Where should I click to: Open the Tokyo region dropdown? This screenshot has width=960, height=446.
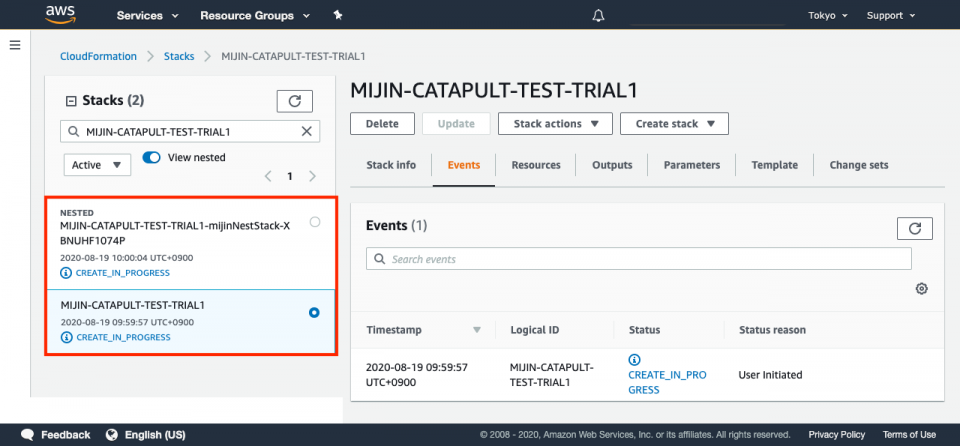tap(828, 16)
